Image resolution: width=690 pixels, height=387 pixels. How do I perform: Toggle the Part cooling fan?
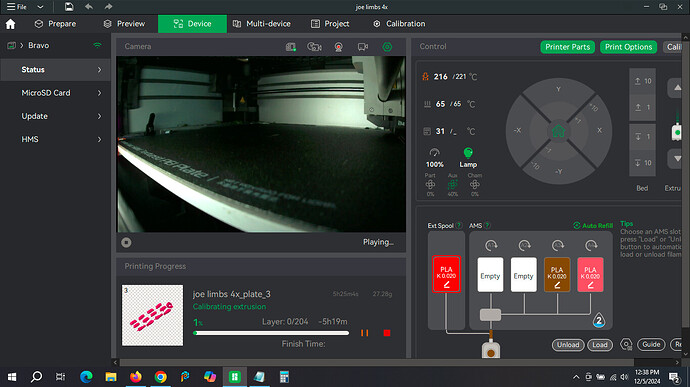click(430, 184)
